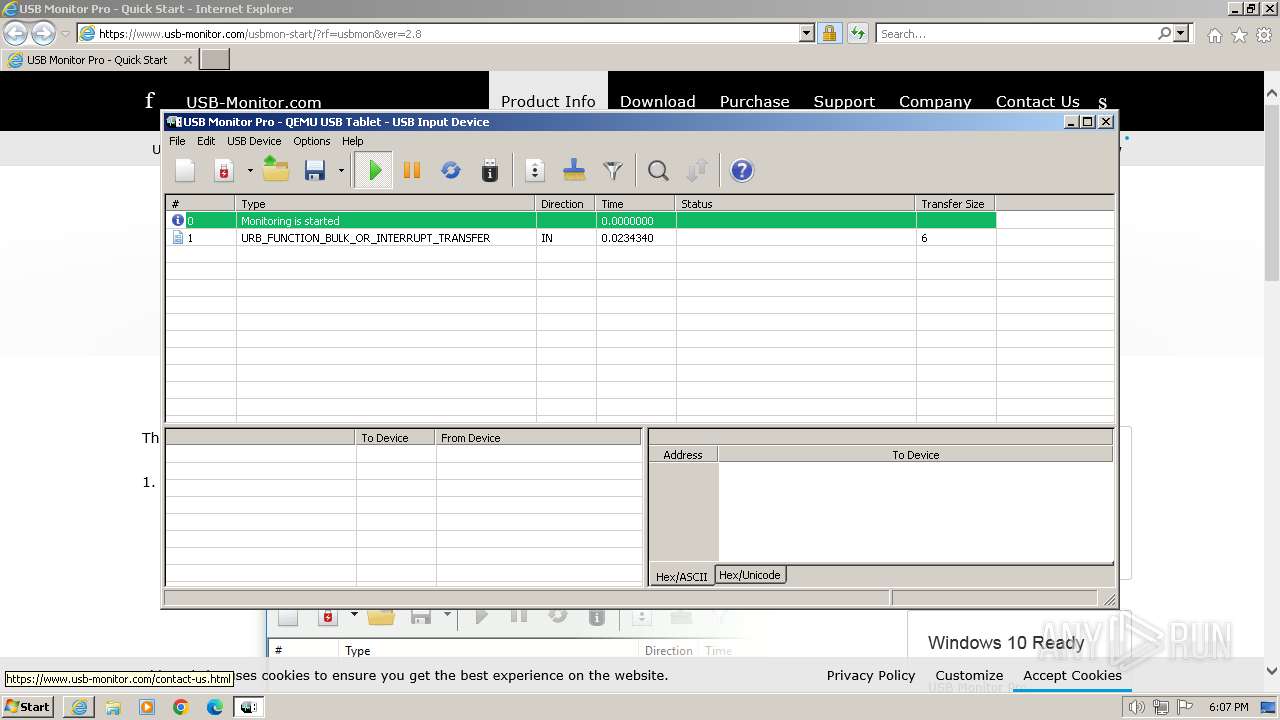1280x720 pixels.
Task: Select the 'Monitoring is started' row
Action: (x=581, y=221)
